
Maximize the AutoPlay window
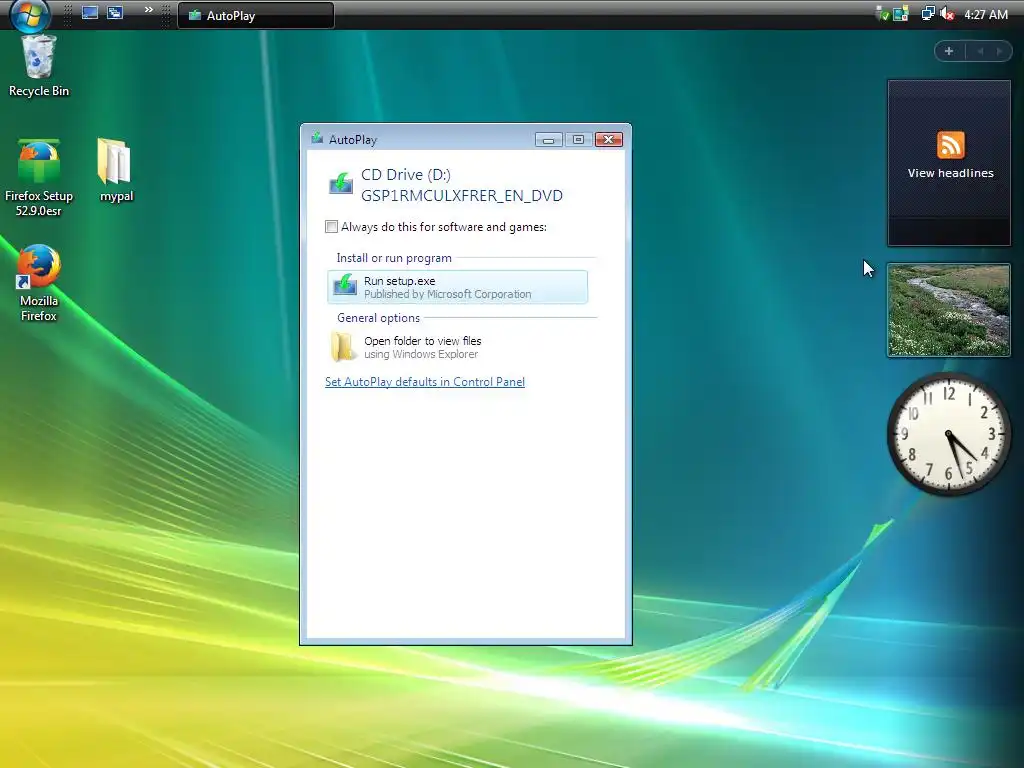coord(578,139)
